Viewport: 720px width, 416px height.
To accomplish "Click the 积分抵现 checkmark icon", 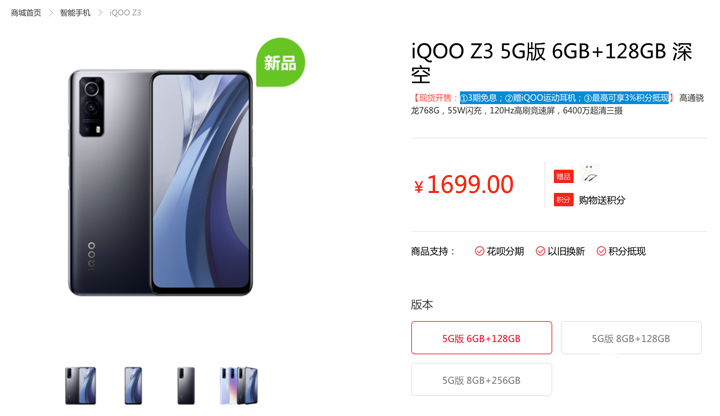I will point(601,251).
